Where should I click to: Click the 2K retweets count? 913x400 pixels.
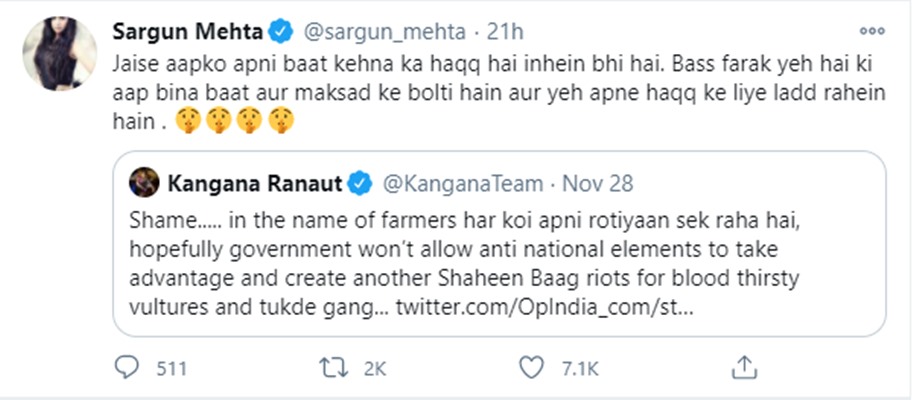click(374, 370)
